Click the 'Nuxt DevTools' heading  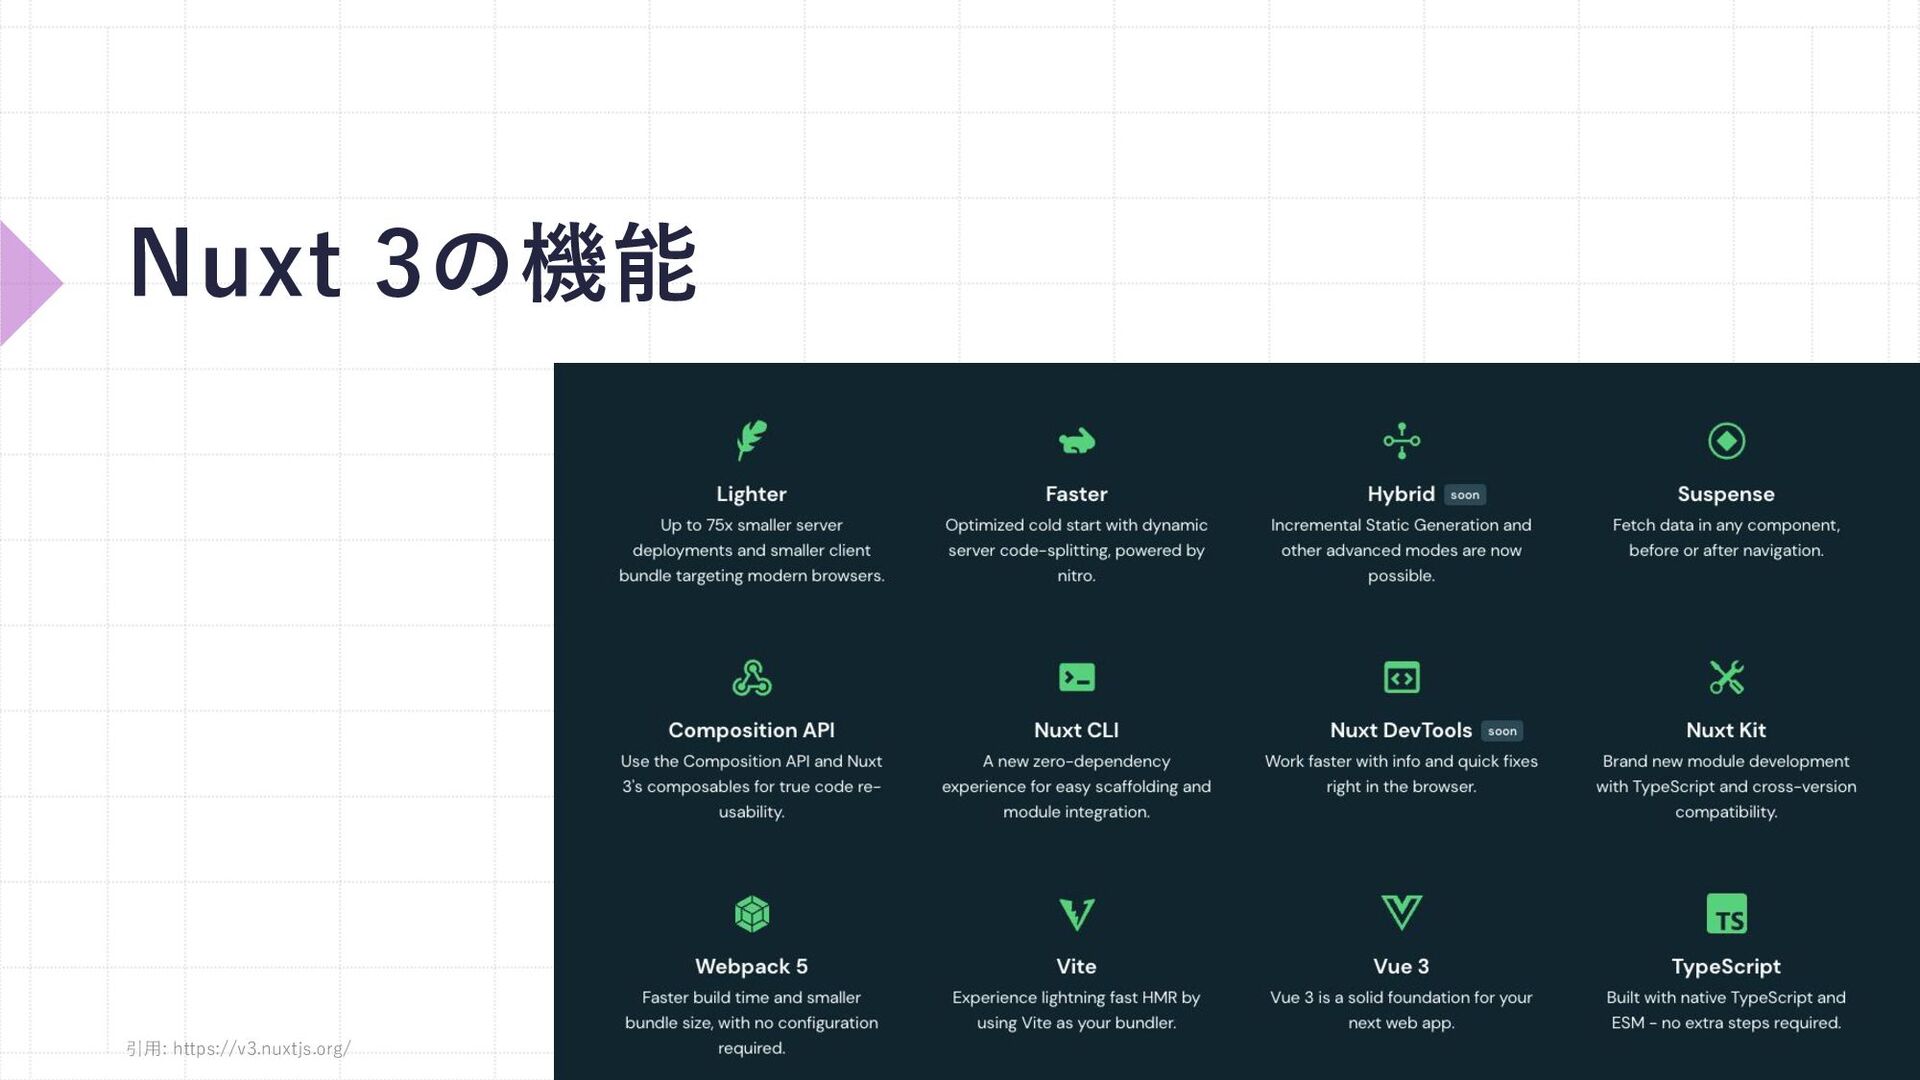[x=1401, y=730]
